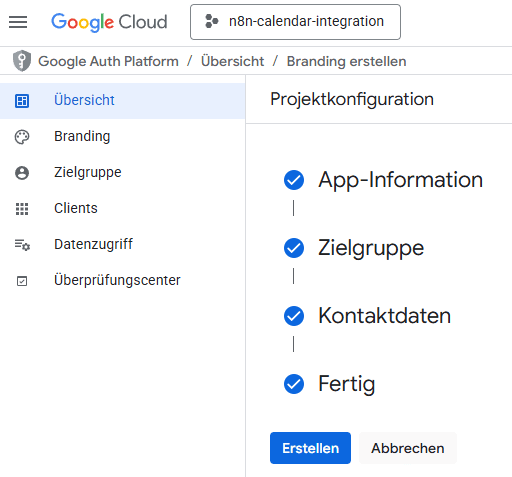This screenshot has width=512, height=477.
Task: Click the Zielgruppe person icon
Action: [22, 173]
